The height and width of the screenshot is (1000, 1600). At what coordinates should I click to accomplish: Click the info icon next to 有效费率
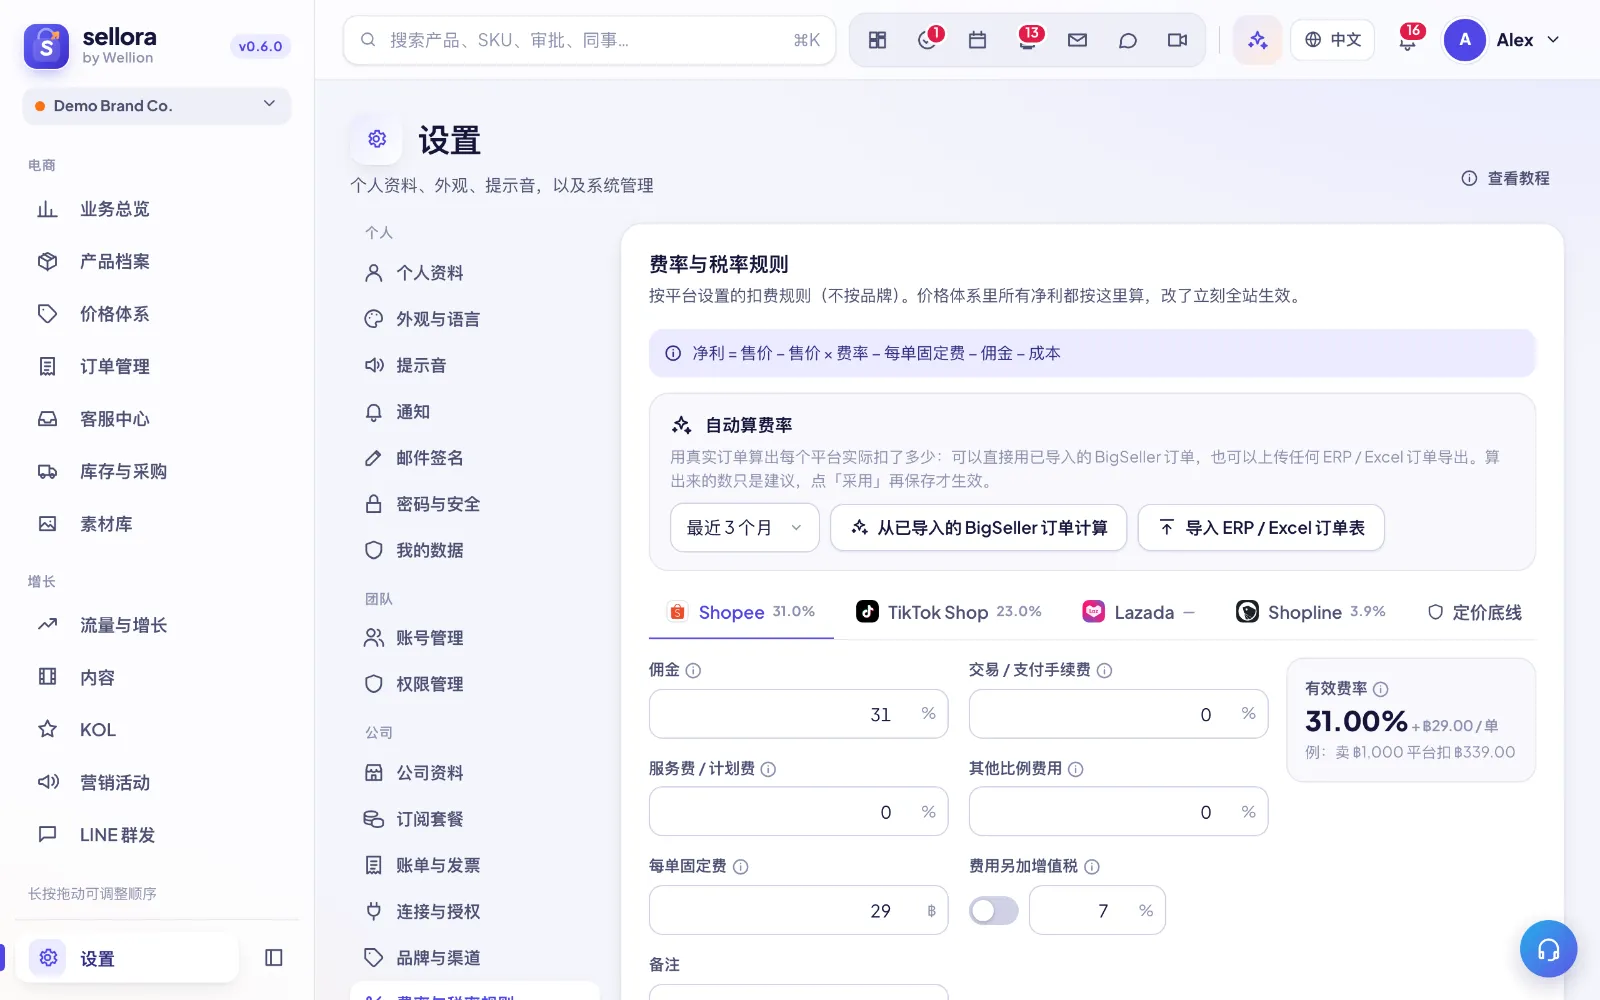click(x=1381, y=689)
